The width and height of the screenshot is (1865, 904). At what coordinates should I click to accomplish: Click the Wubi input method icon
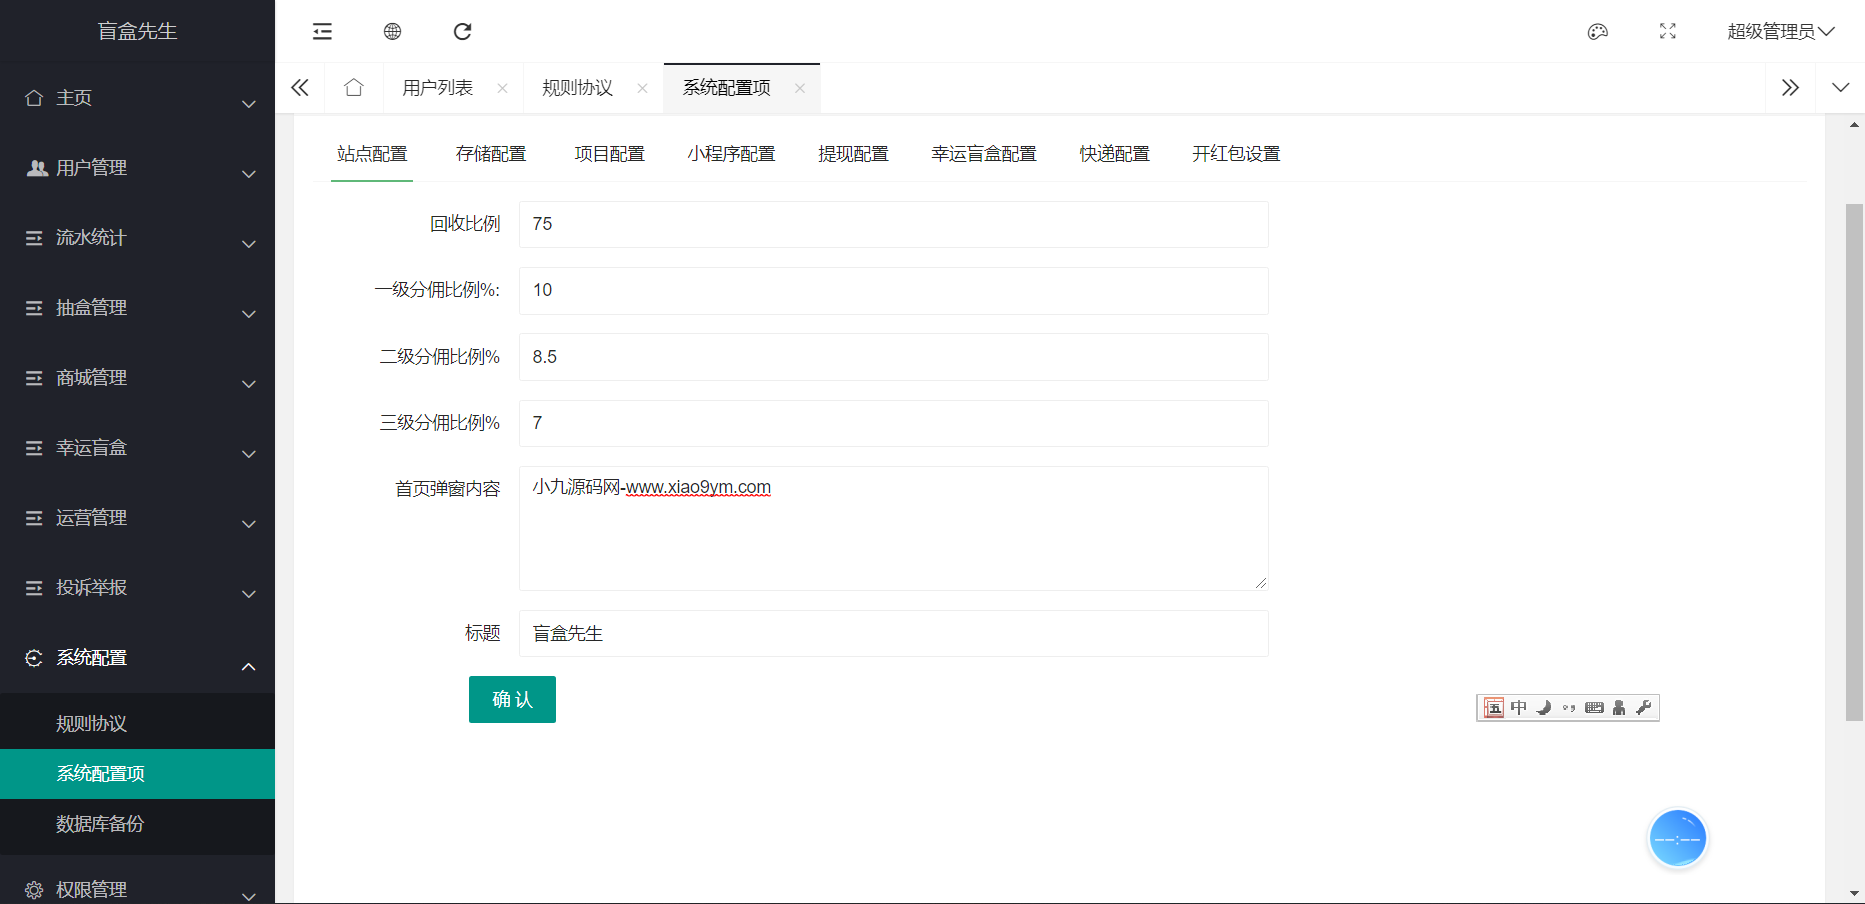pyautogui.click(x=1493, y=708)
